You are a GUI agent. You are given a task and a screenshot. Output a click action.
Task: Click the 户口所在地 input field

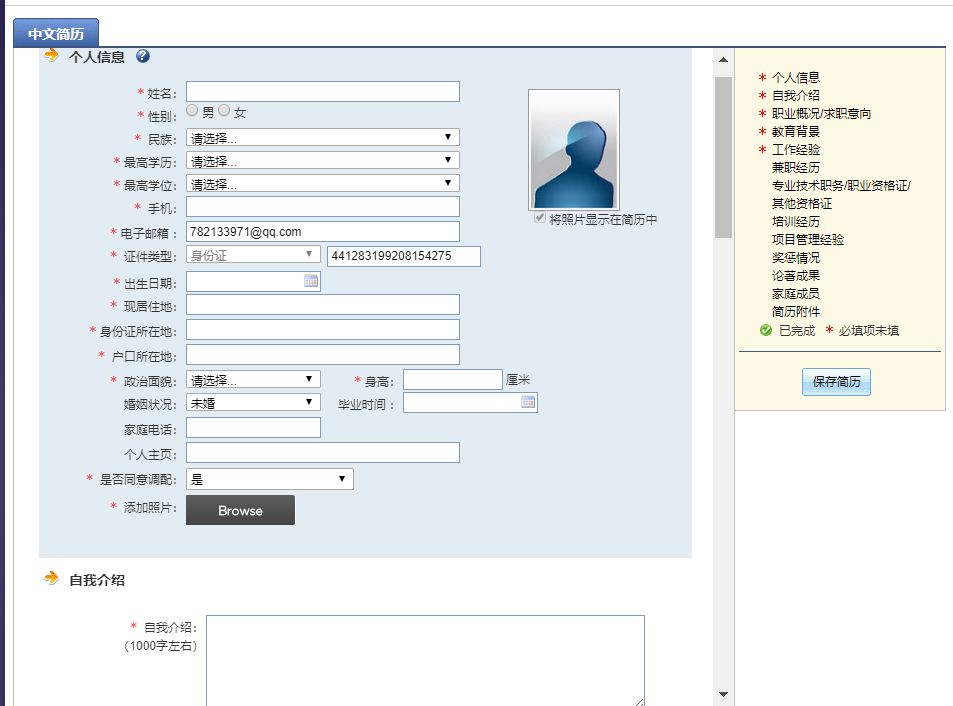pyautogui.click(x=323, y=354)
